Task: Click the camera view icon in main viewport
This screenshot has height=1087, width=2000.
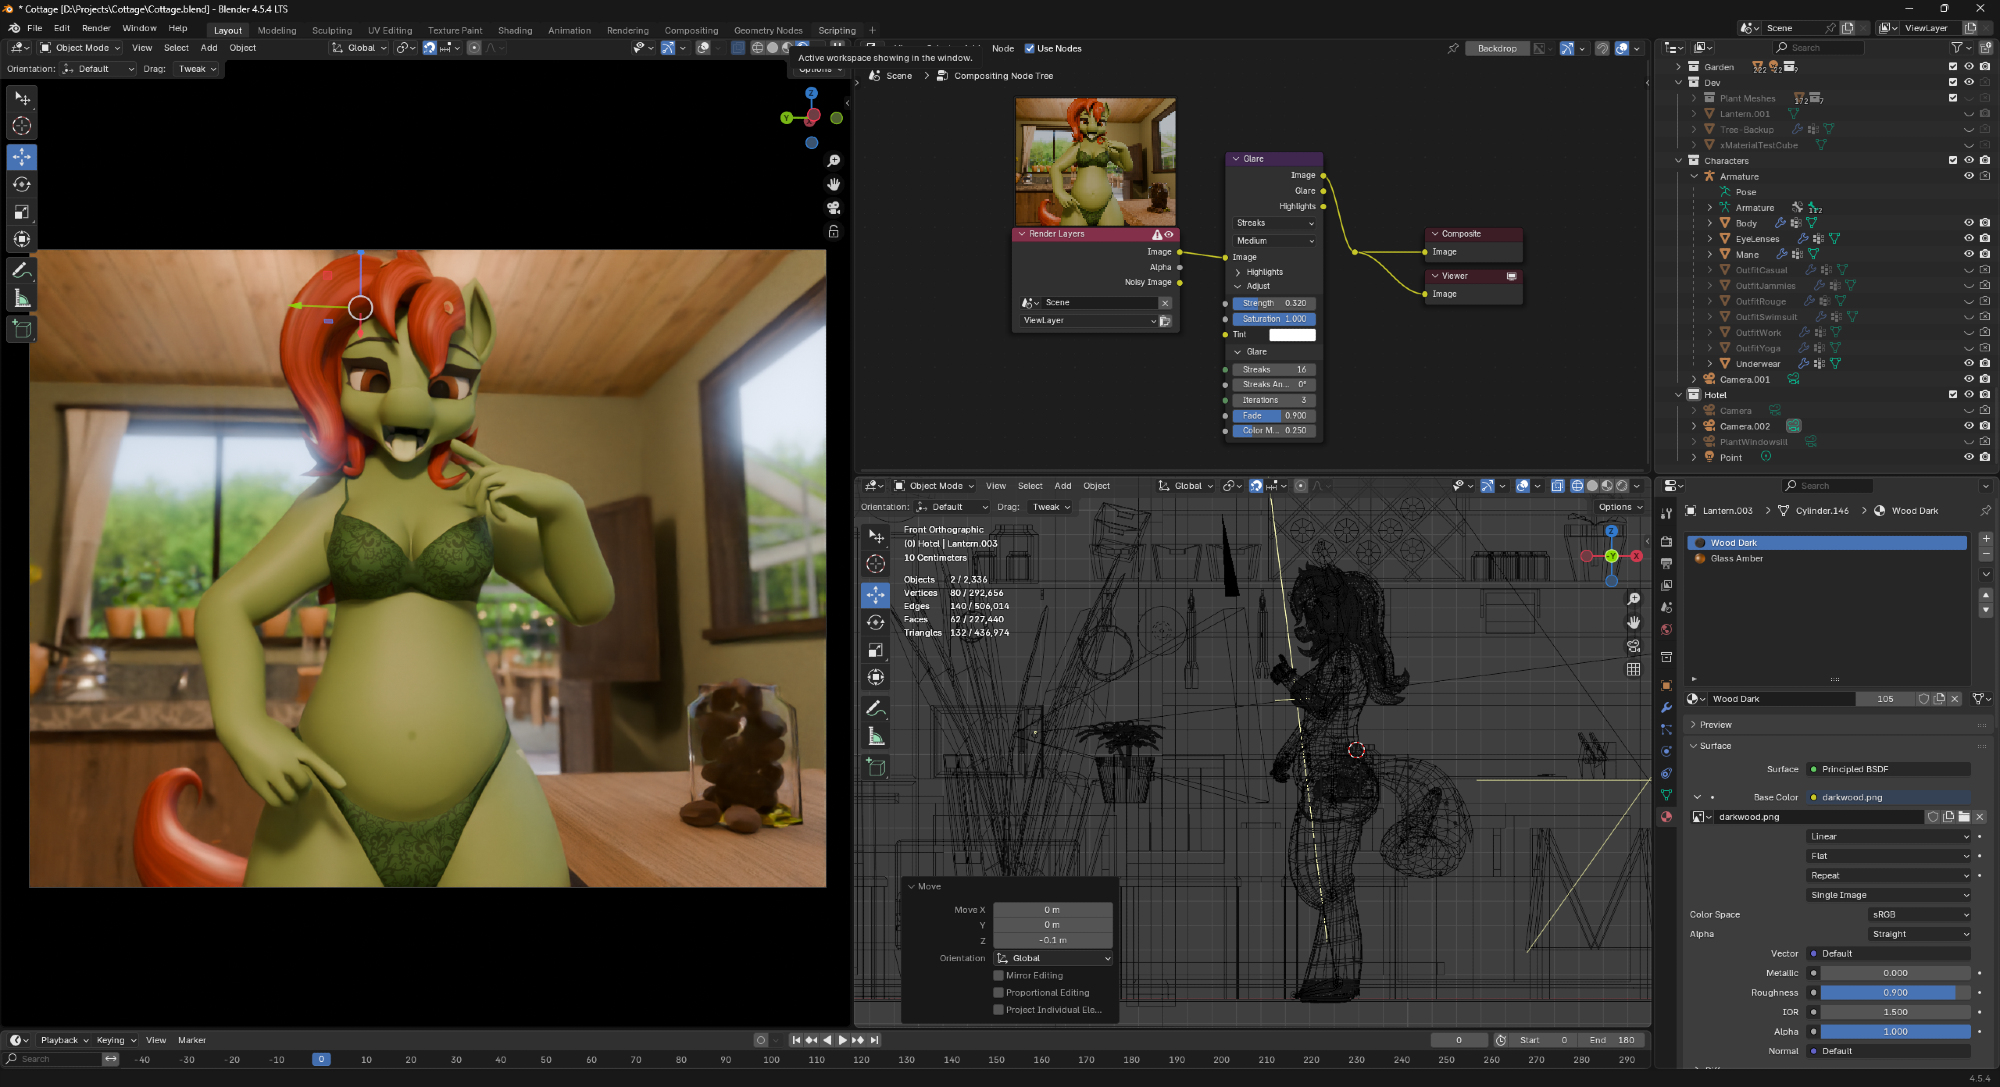Action: coord(833,208)
